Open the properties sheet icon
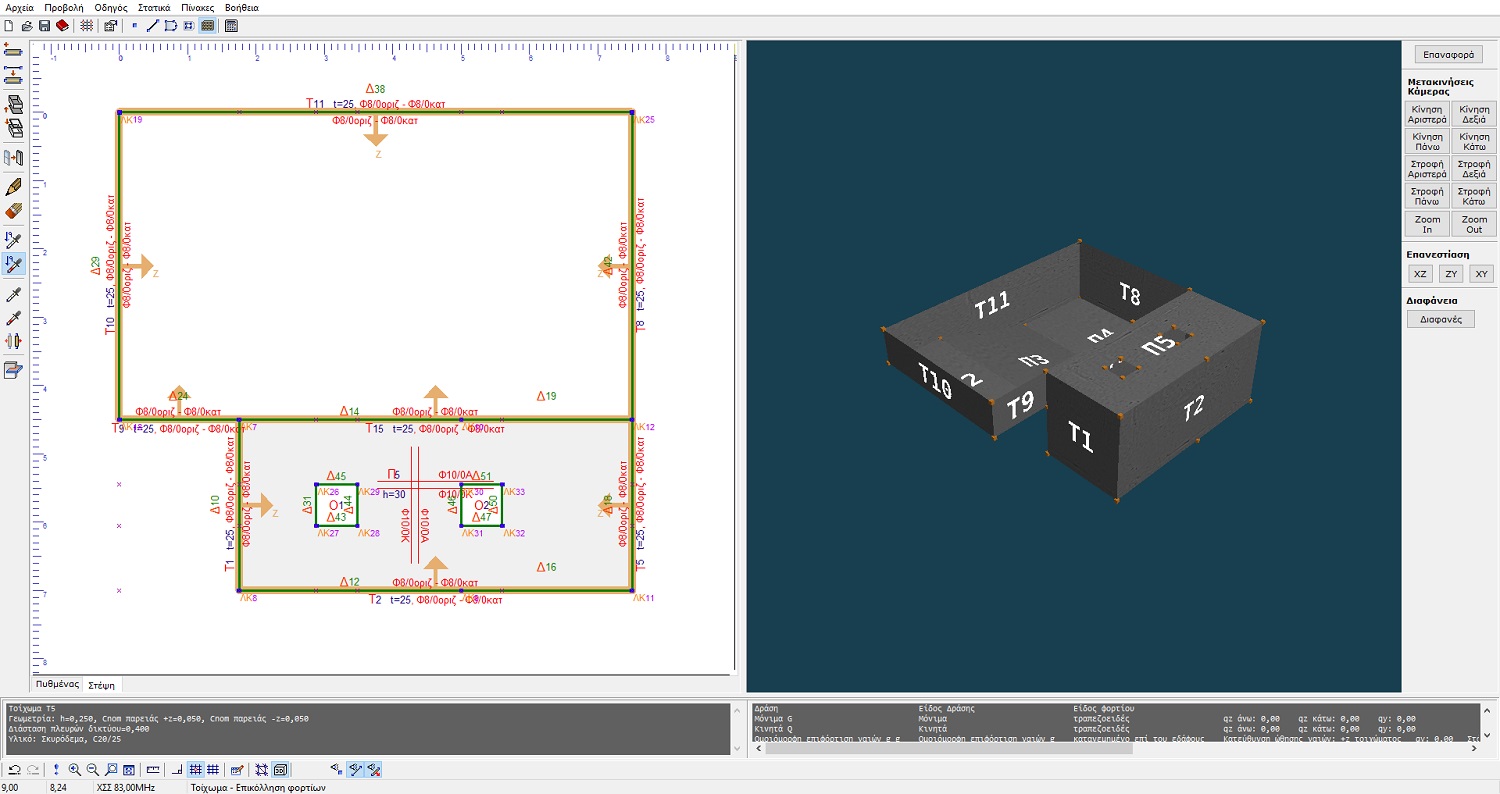This screenshot has width=1500, height=794. (x=111, y=25)
